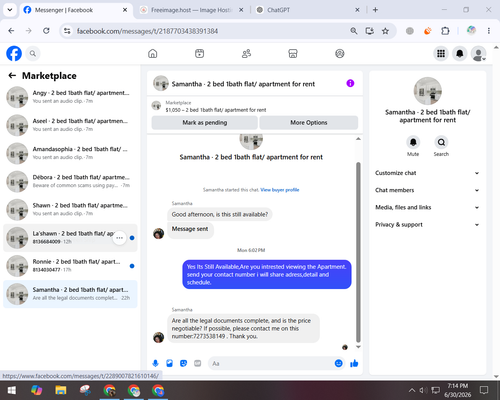Open conversation info purple icon
This screenshot has width=500, height=400.
click(350, 83)
